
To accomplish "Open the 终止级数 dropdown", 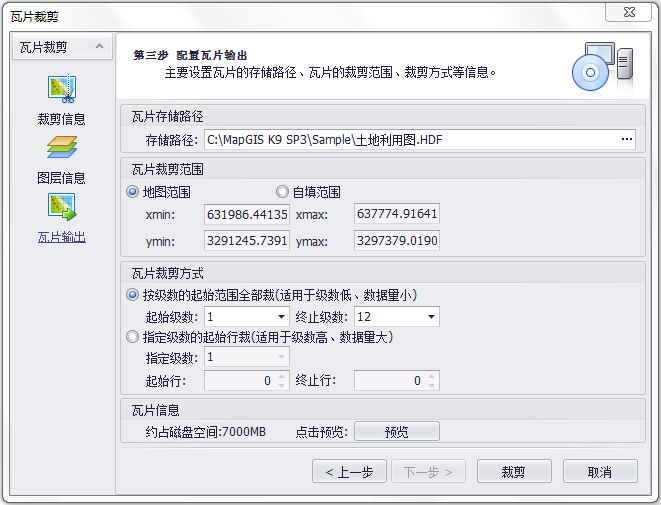I will [431, 317].
